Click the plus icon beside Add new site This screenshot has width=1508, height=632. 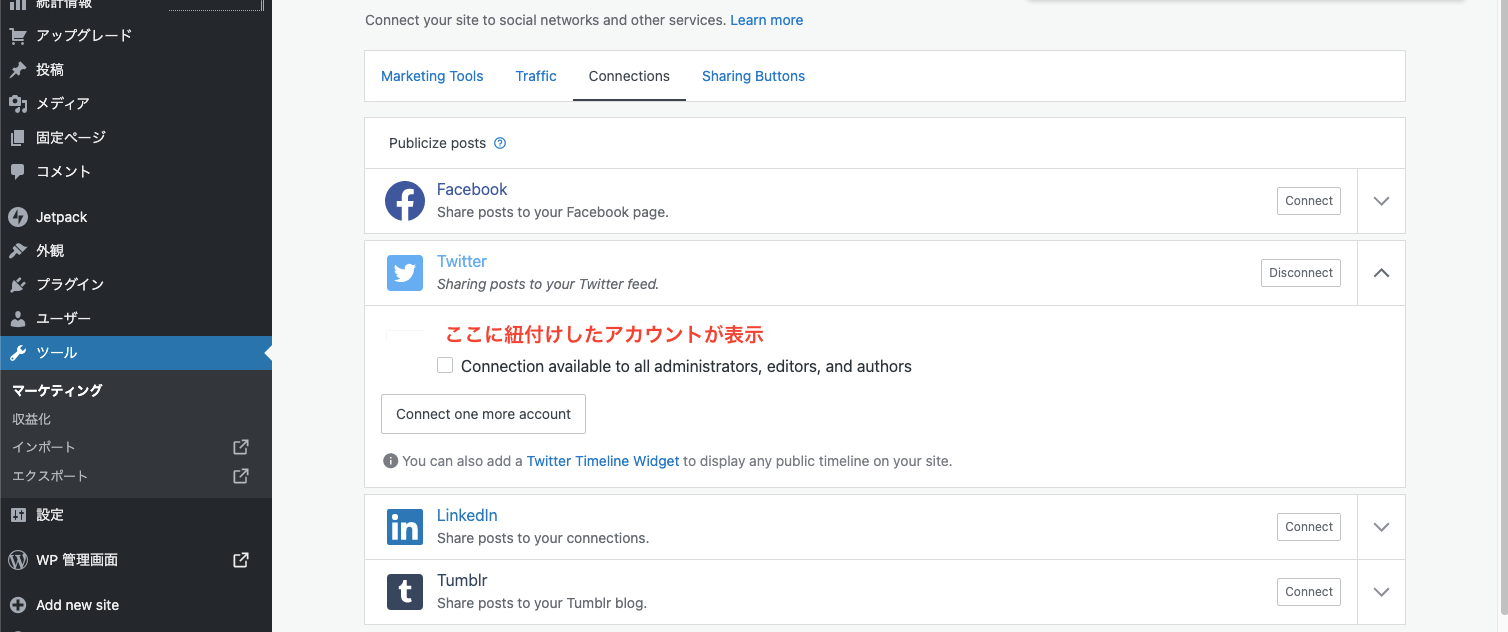click(x=18, y=605)
